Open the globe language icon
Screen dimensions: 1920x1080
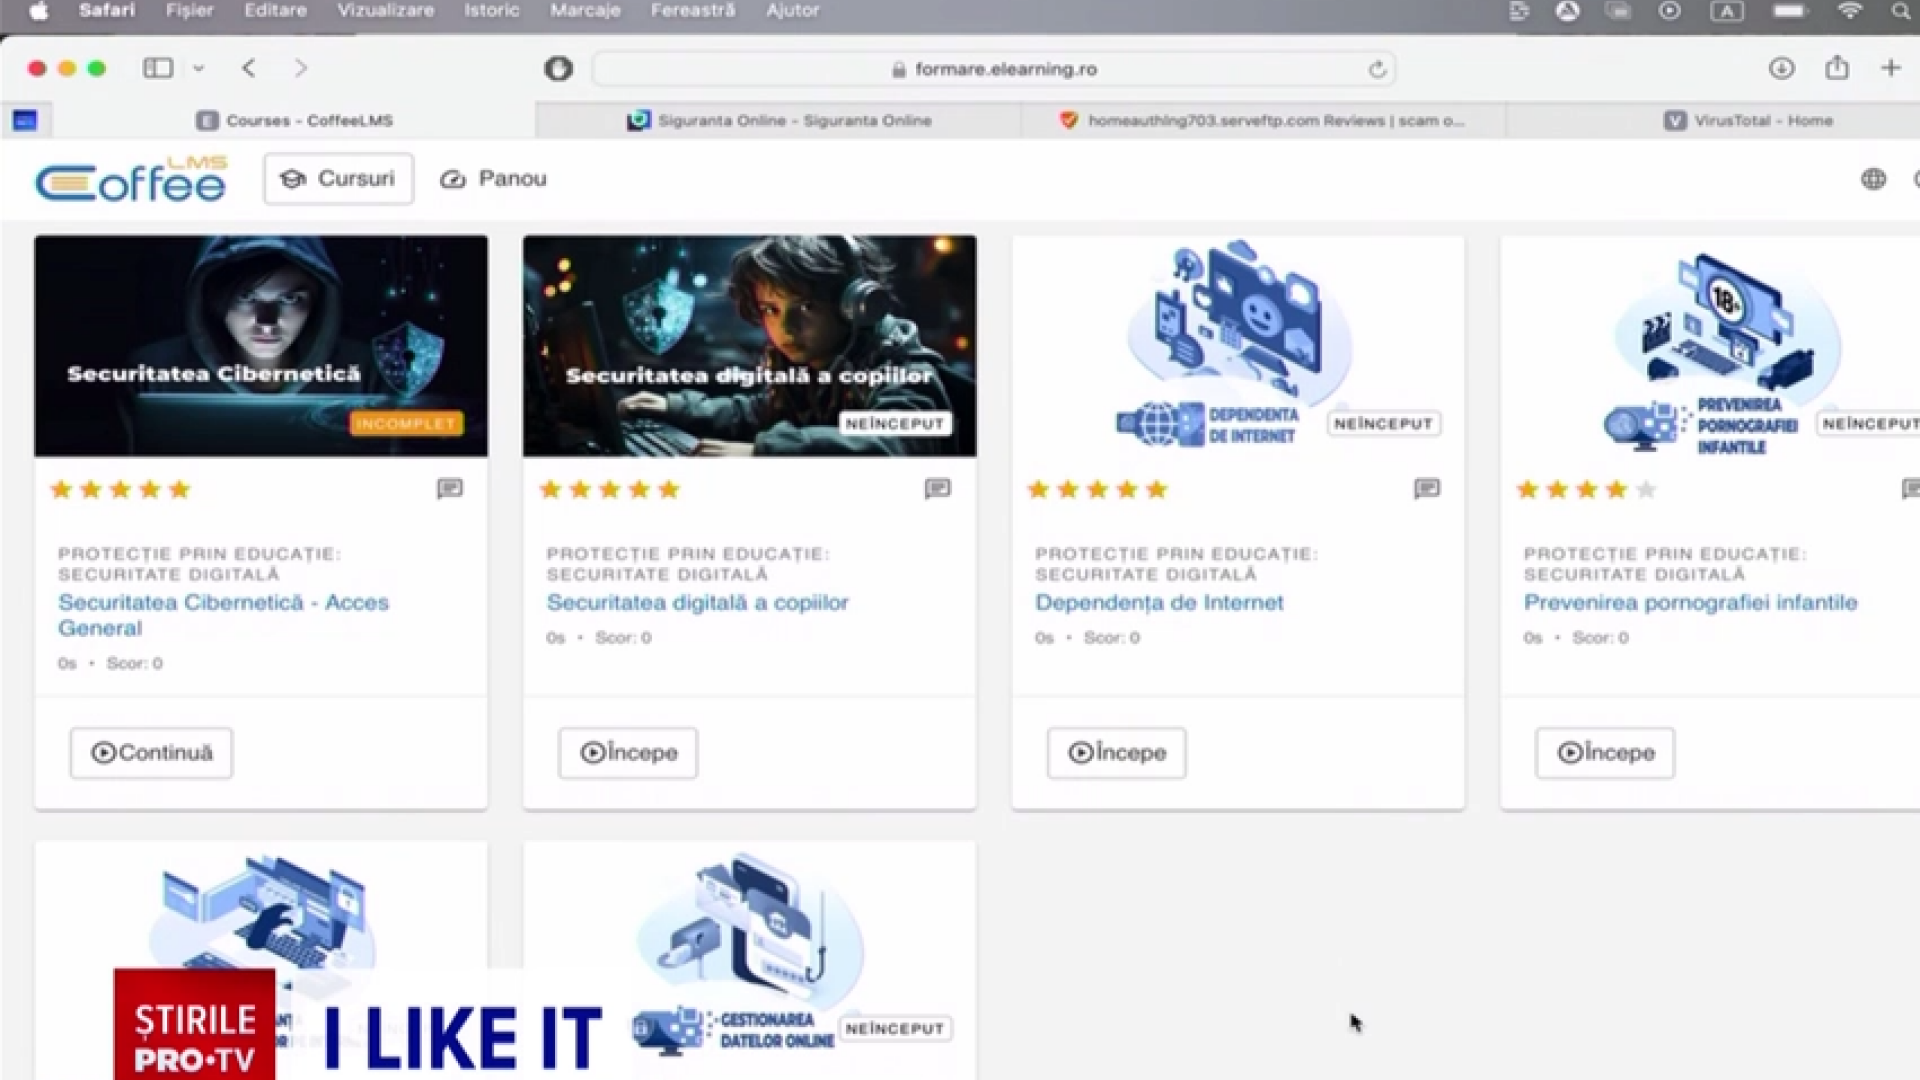(x=1874, y=179)
